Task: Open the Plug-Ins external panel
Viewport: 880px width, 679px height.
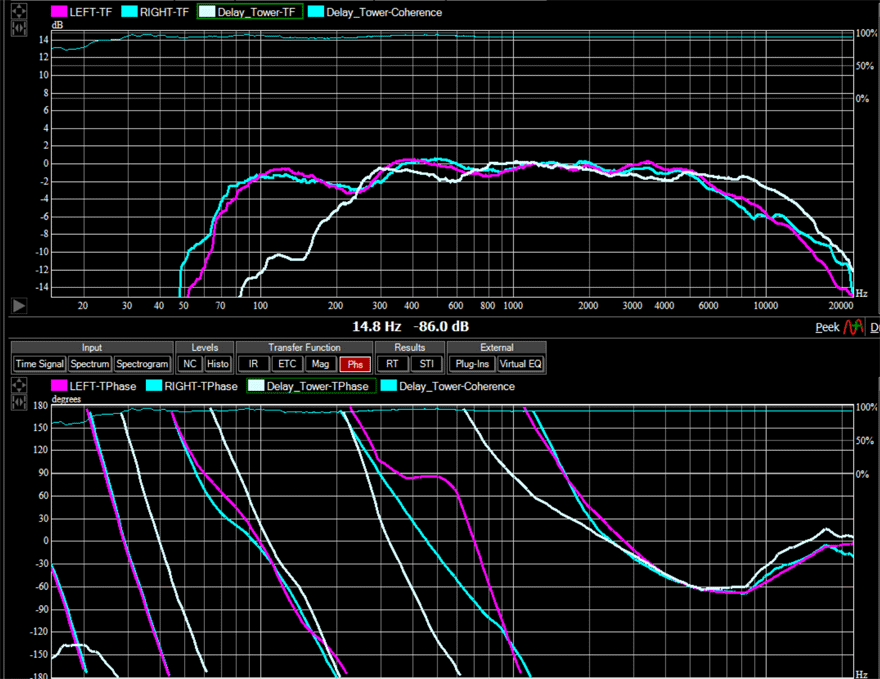Action: (x=472, y=364)
